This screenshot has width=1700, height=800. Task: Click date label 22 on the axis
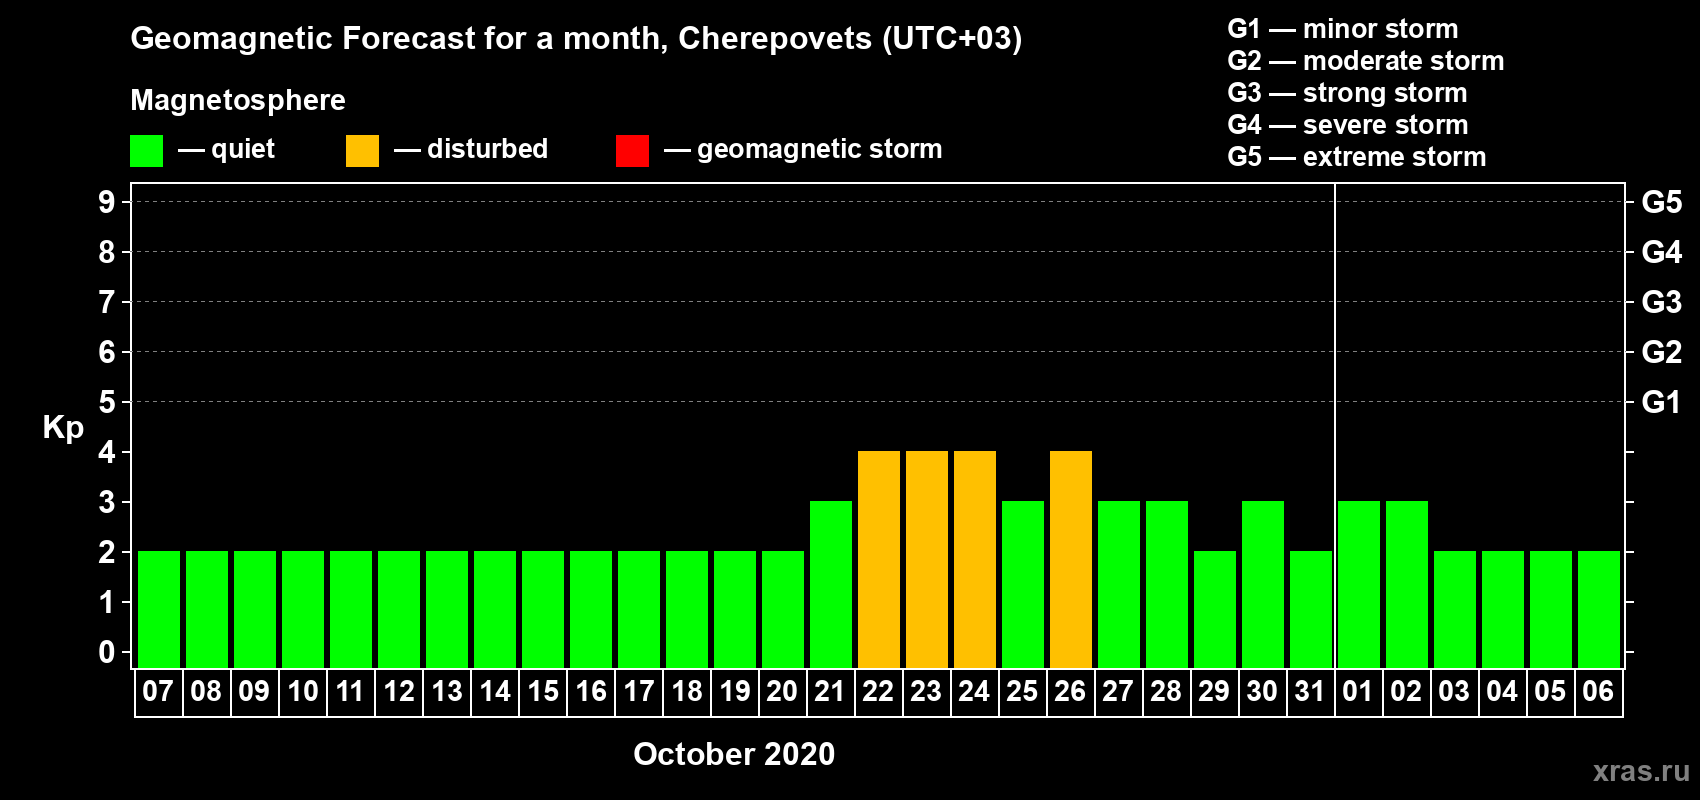878,691
